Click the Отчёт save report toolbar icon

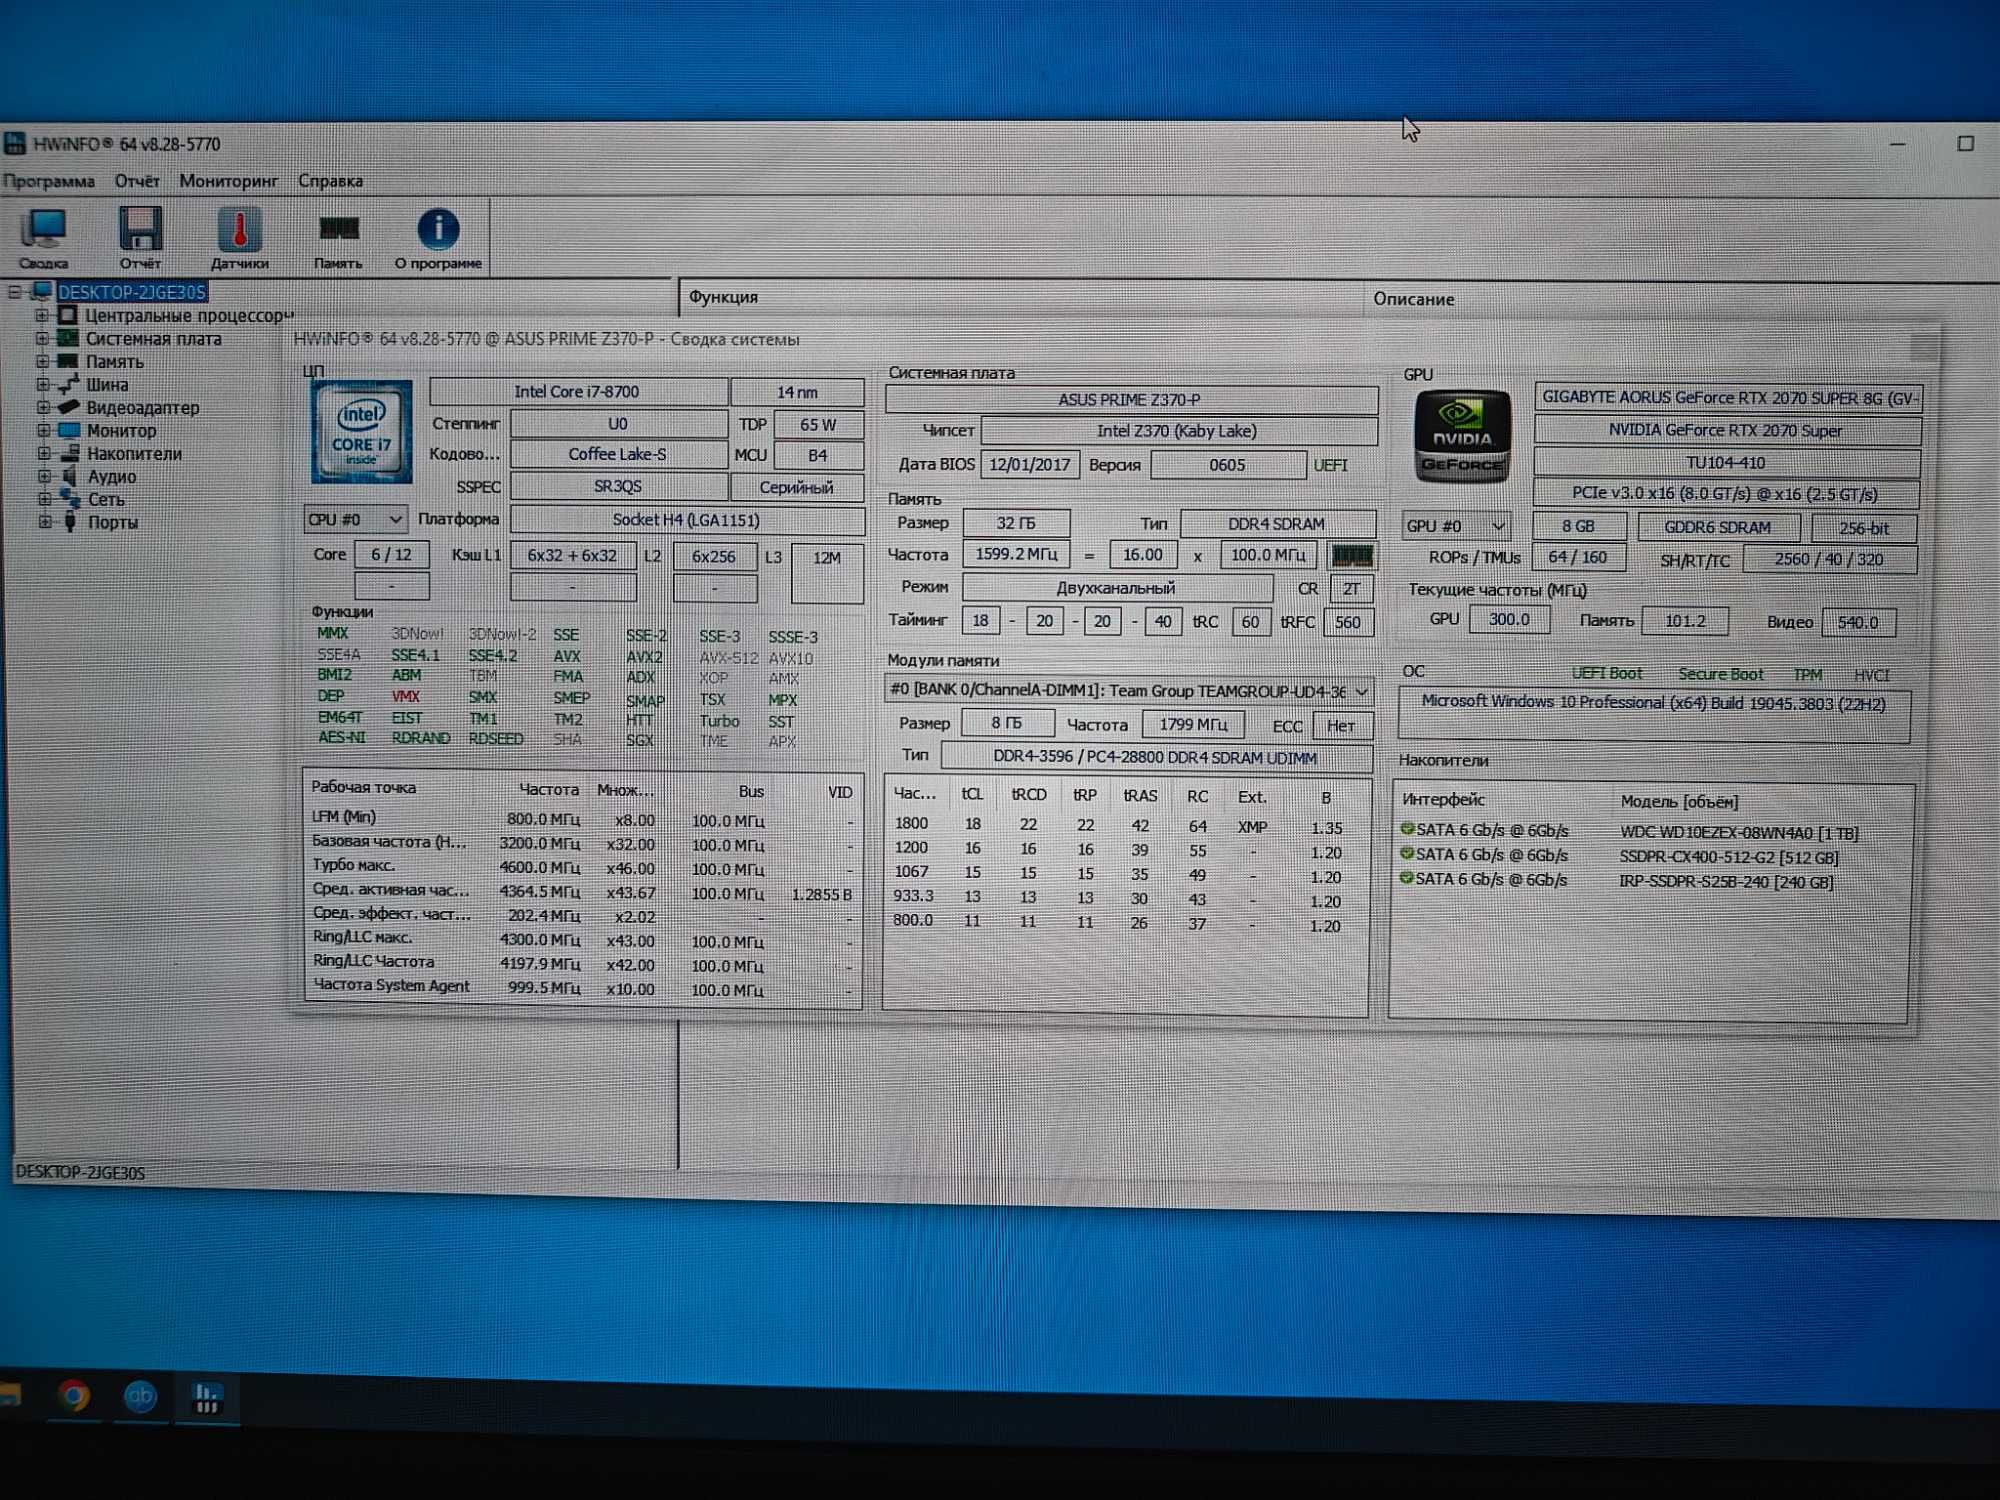140,237
